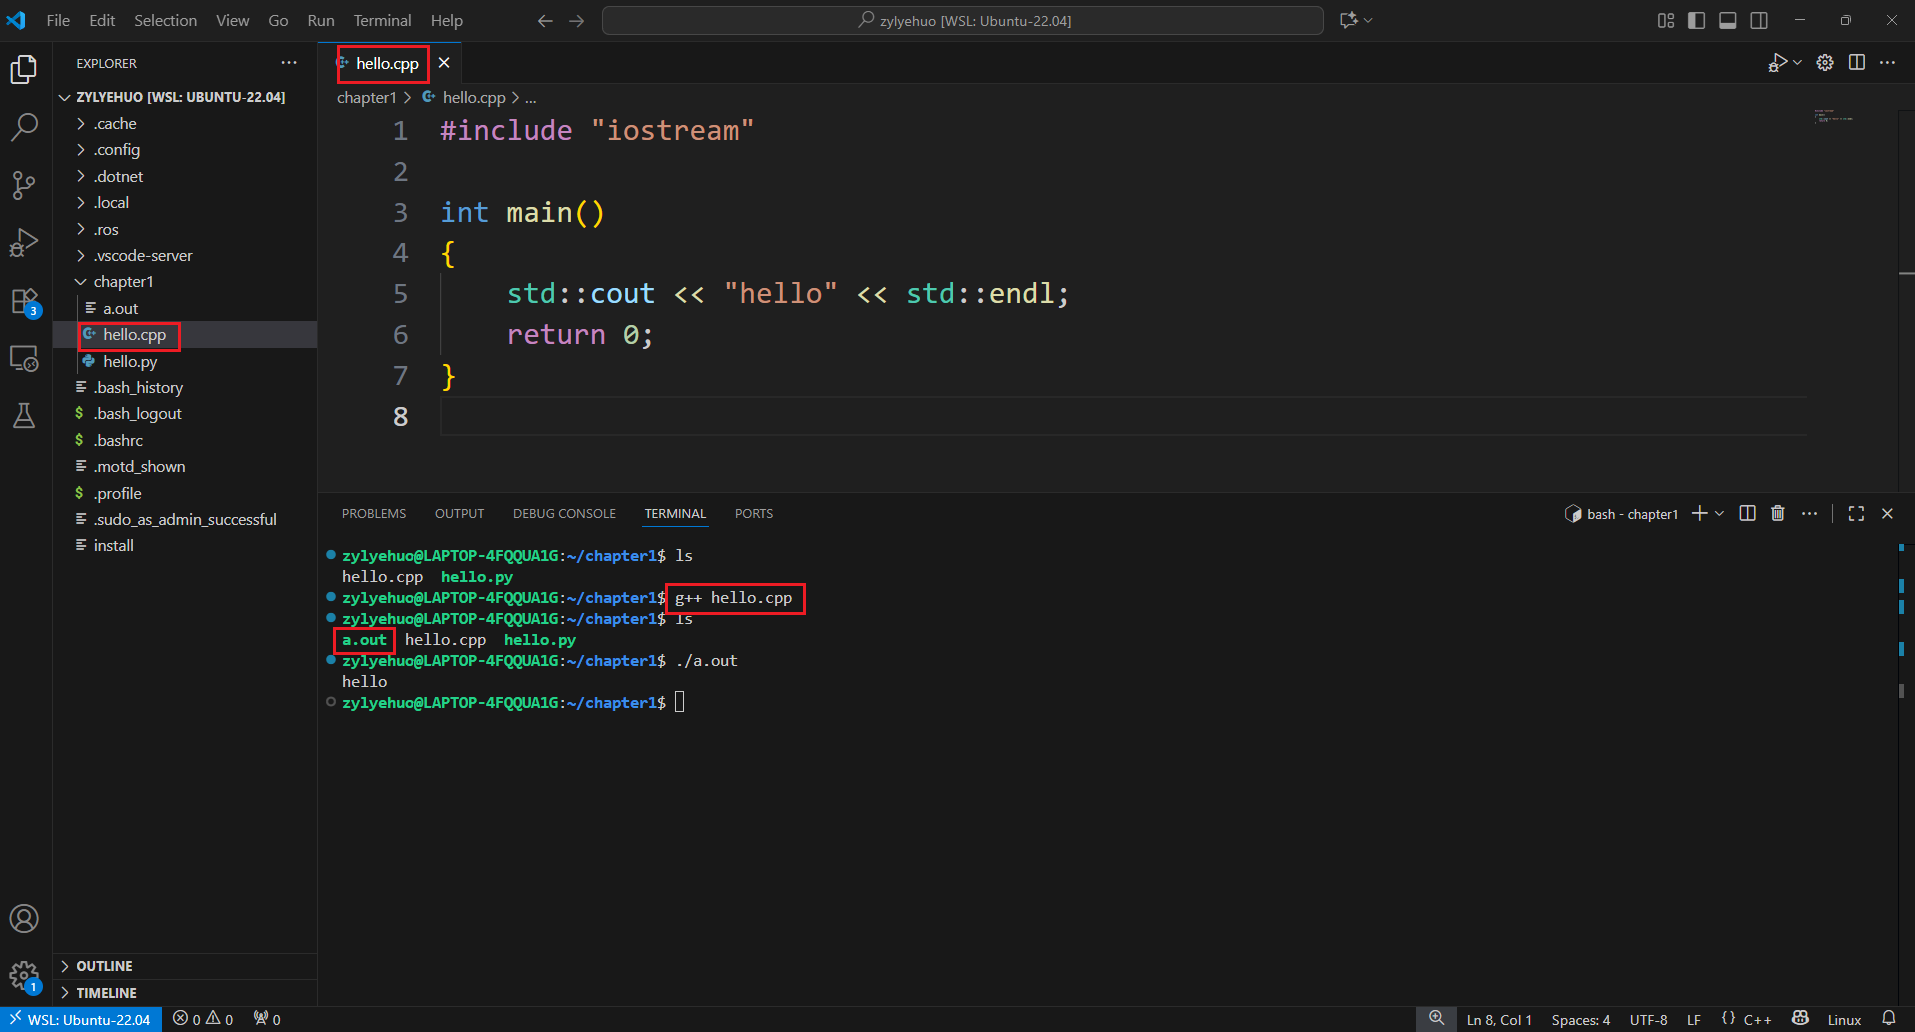
Task: Go forward with navigation arrow
Action: tap(577, 21)
